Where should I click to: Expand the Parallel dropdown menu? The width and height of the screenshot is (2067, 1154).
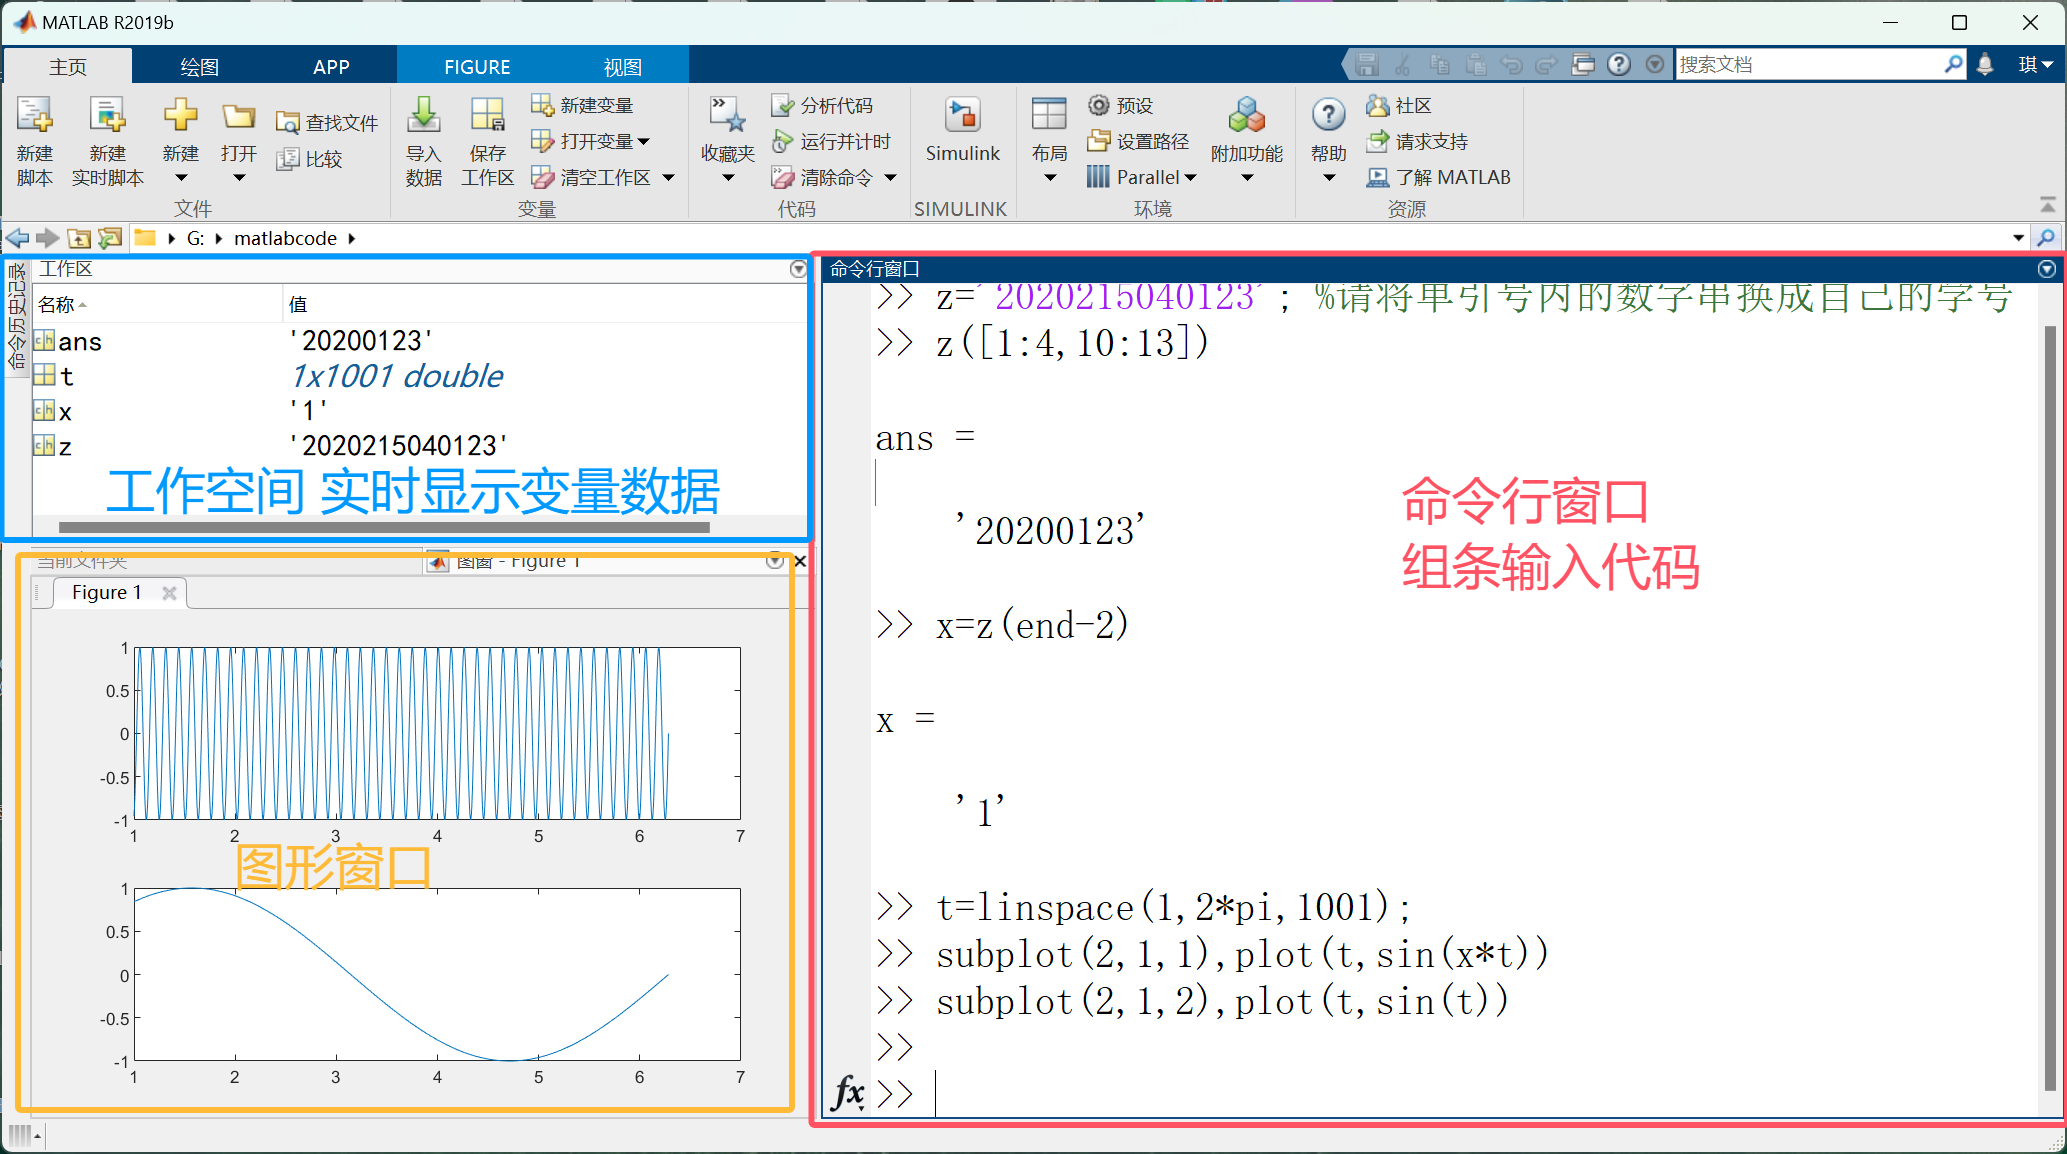pos(1190,178)
